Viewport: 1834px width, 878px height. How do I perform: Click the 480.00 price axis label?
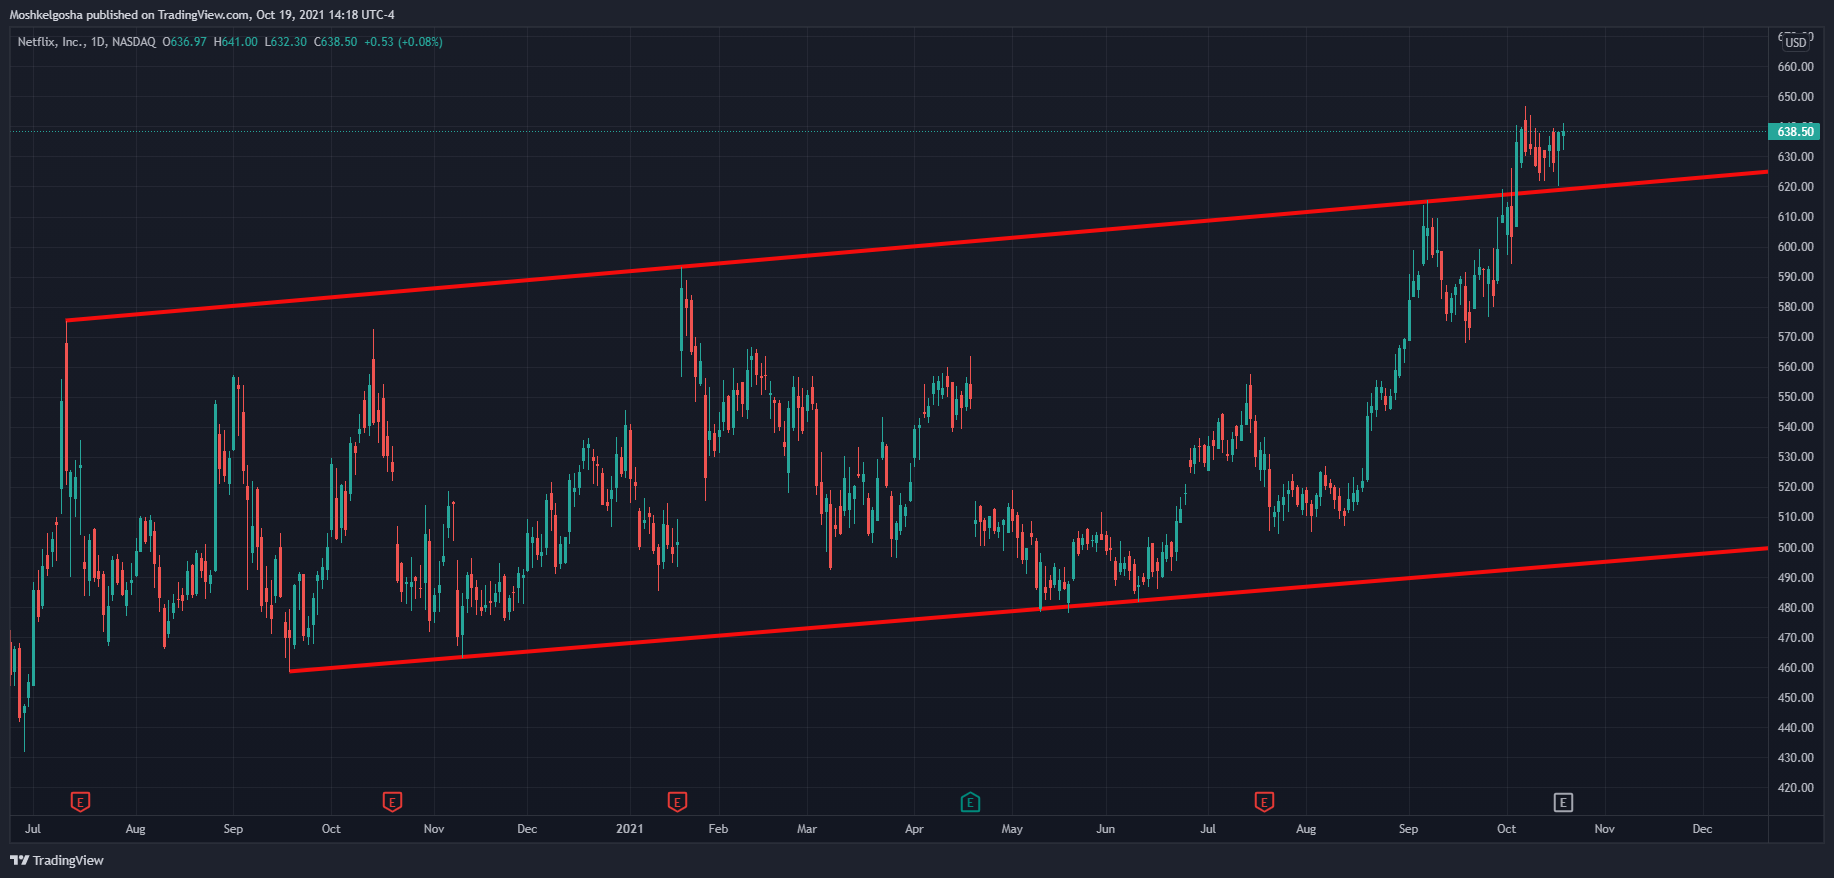pos(1796,608)
